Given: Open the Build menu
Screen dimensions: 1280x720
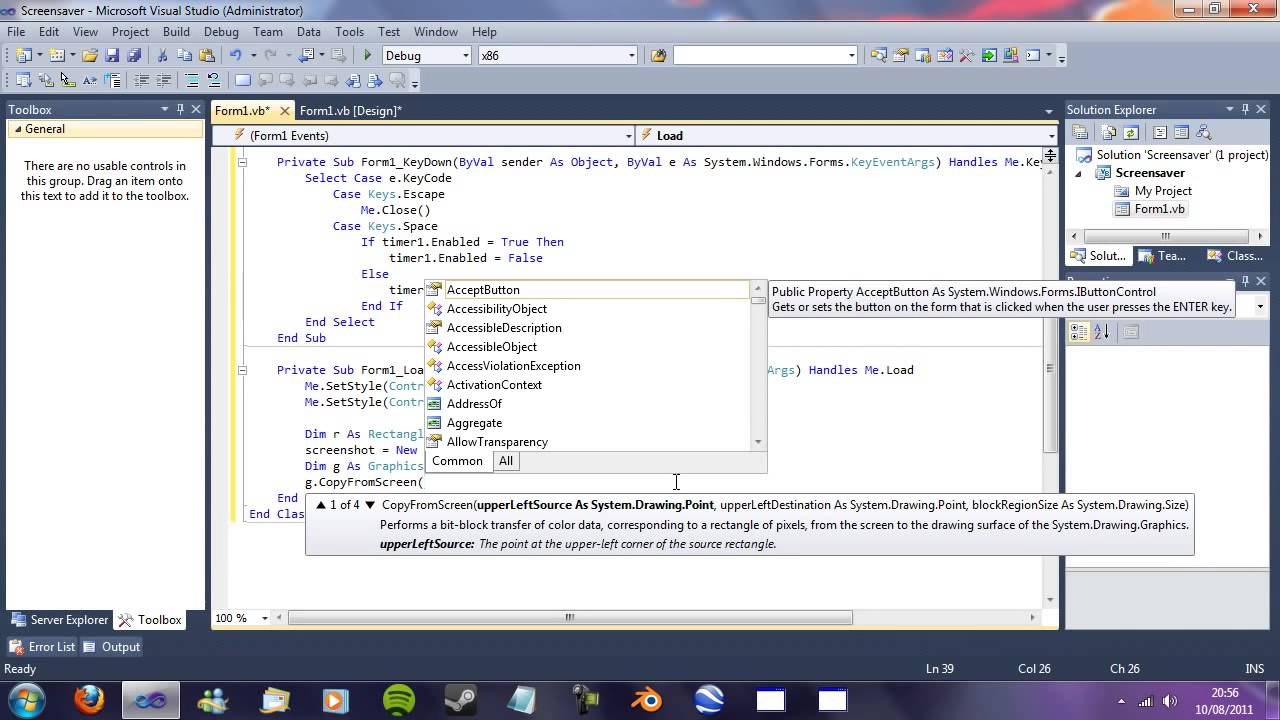Looking at the screenshot, I should pyautogui.click(x=176, y=32).
